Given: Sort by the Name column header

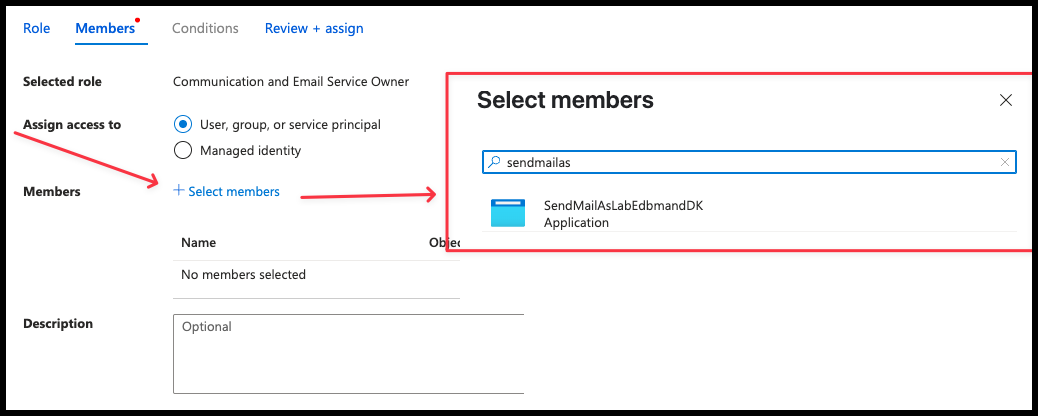Looking at the screenshot, I should click(x=199, y=242).
